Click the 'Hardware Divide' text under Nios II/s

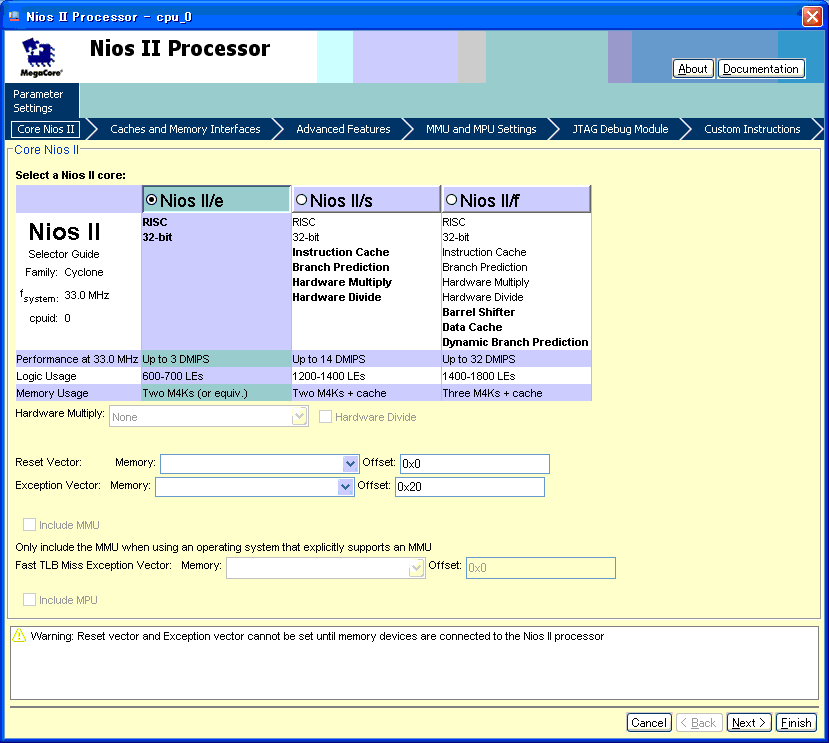click(x=337, y=297)
